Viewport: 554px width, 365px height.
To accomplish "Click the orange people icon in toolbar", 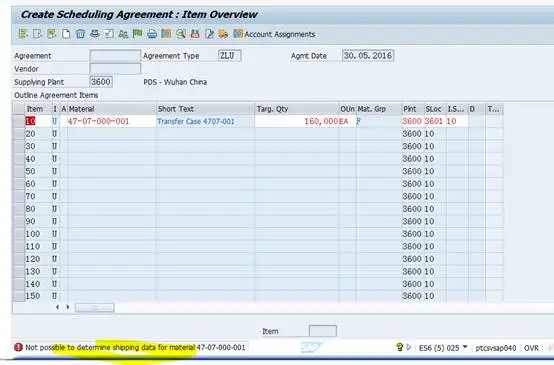I will click(223, 34).
